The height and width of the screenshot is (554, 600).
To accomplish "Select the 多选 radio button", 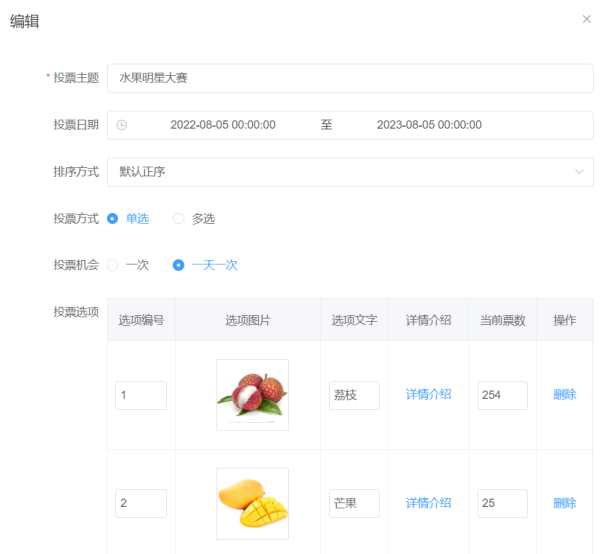I will tap(178, 218).
